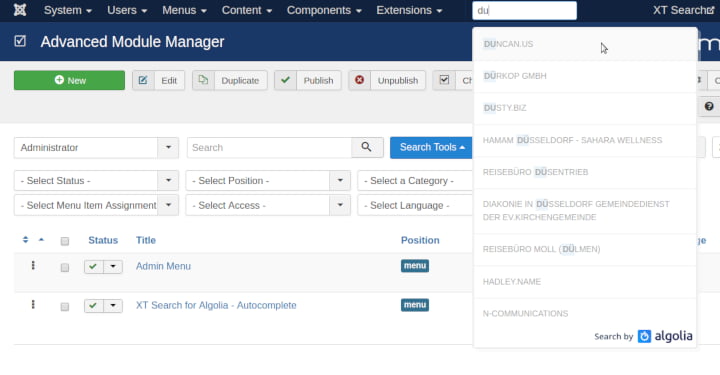Open XT Search for Algolia - Autocomplete link
Screen dimensions: 720x375
tap(216, 305)
